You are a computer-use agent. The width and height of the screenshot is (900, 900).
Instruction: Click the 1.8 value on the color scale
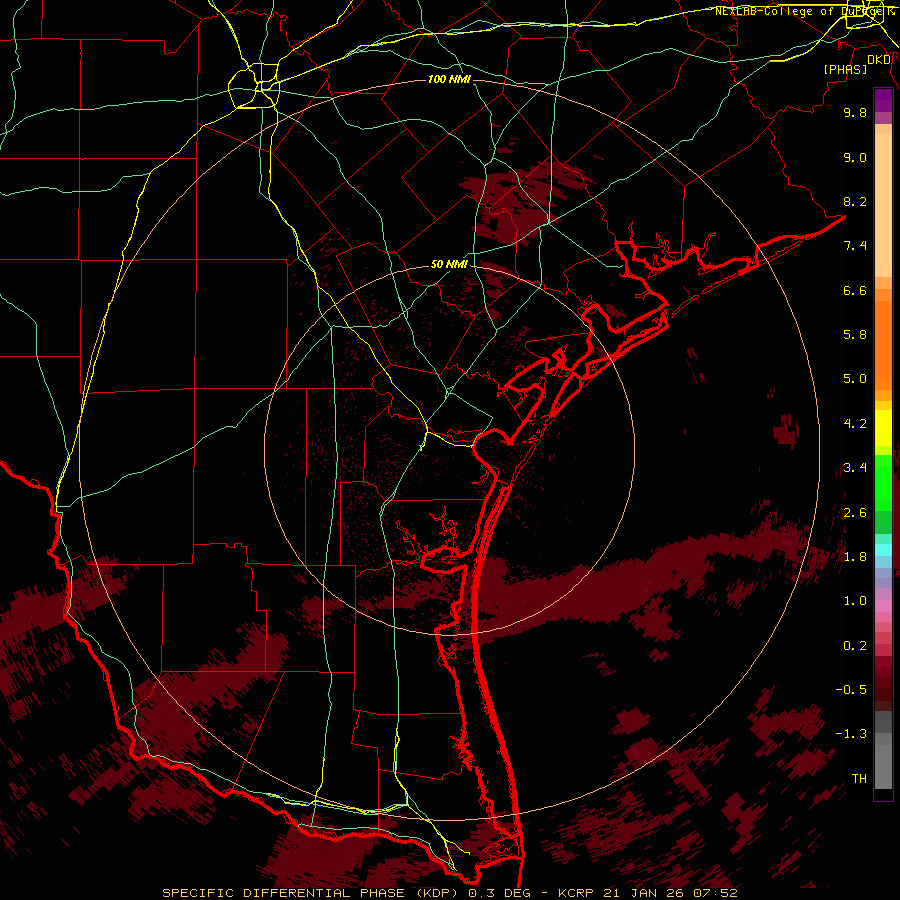(855, 557)
